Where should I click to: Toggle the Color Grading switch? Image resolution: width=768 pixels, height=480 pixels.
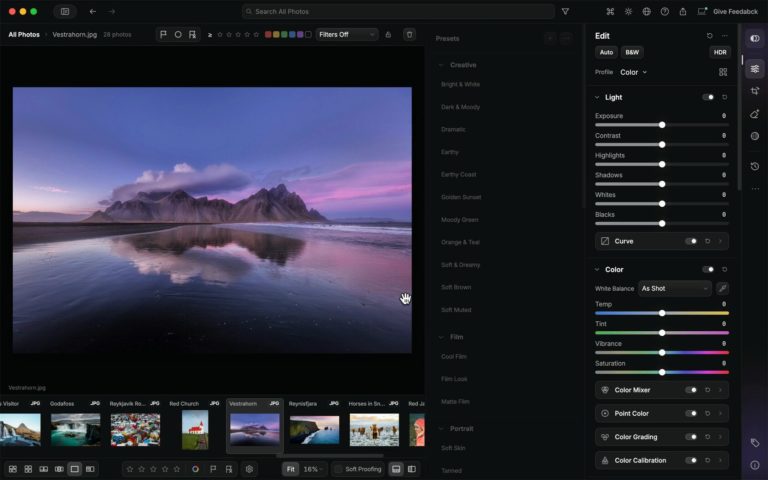point(691,437)
